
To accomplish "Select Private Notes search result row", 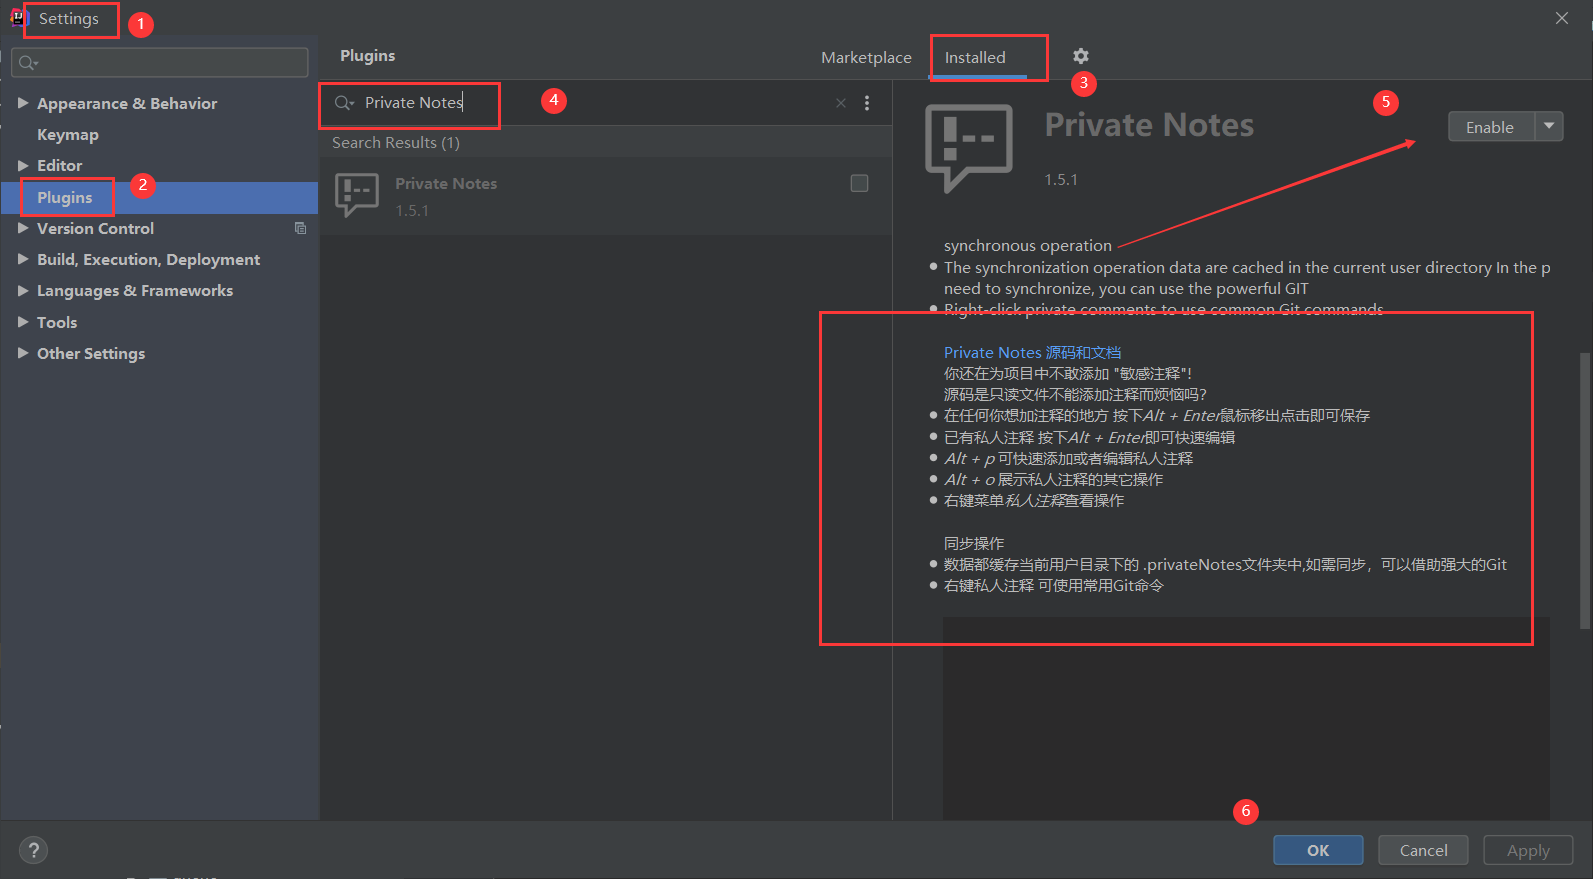I will click(606, 196).
